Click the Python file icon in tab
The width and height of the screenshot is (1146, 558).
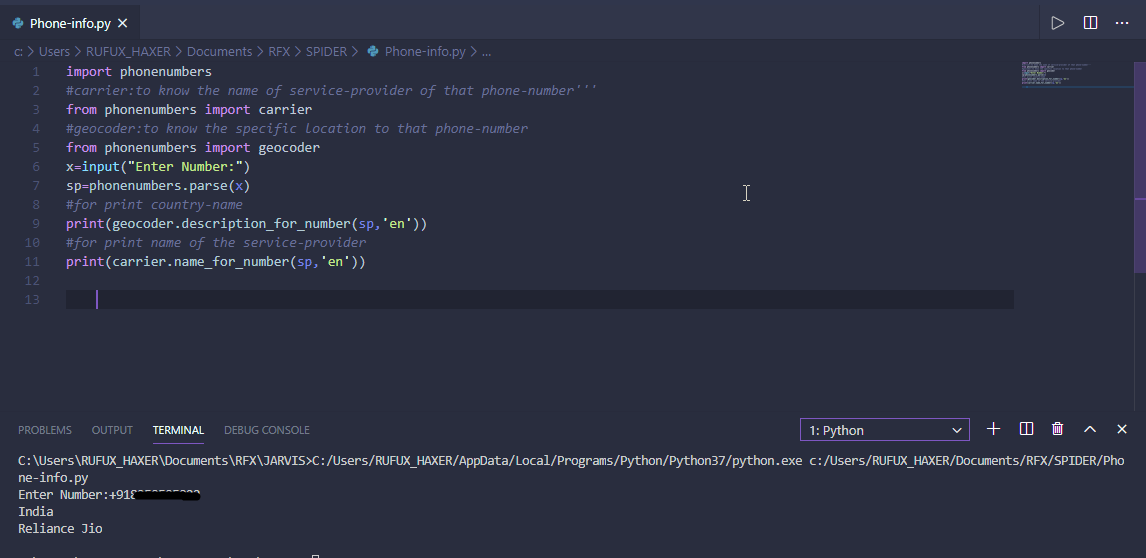[x=18, y=23]
